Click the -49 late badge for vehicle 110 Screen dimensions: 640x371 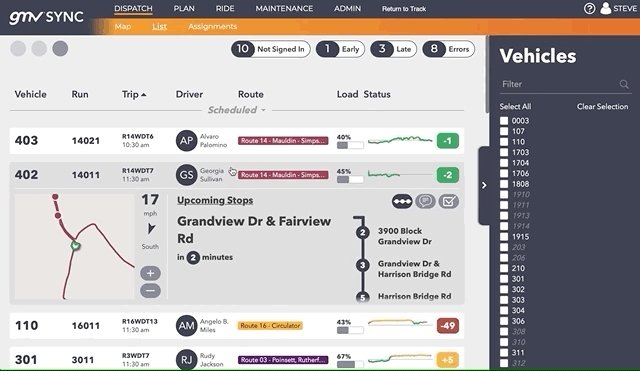click(x=448, y=326)
